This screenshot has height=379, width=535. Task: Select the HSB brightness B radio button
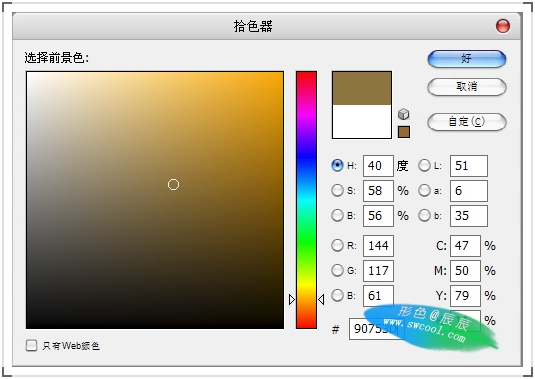tap(337, 215)
